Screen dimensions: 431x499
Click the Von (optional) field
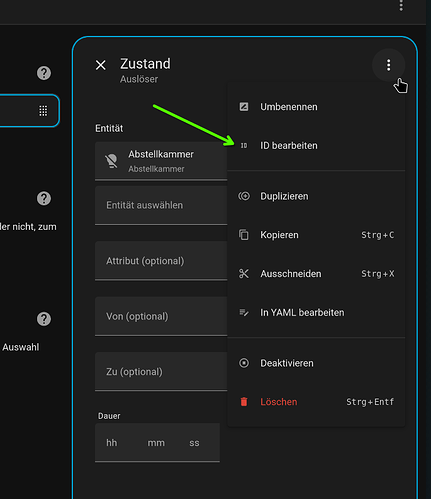pyautogui.click(x=161, y=316)
